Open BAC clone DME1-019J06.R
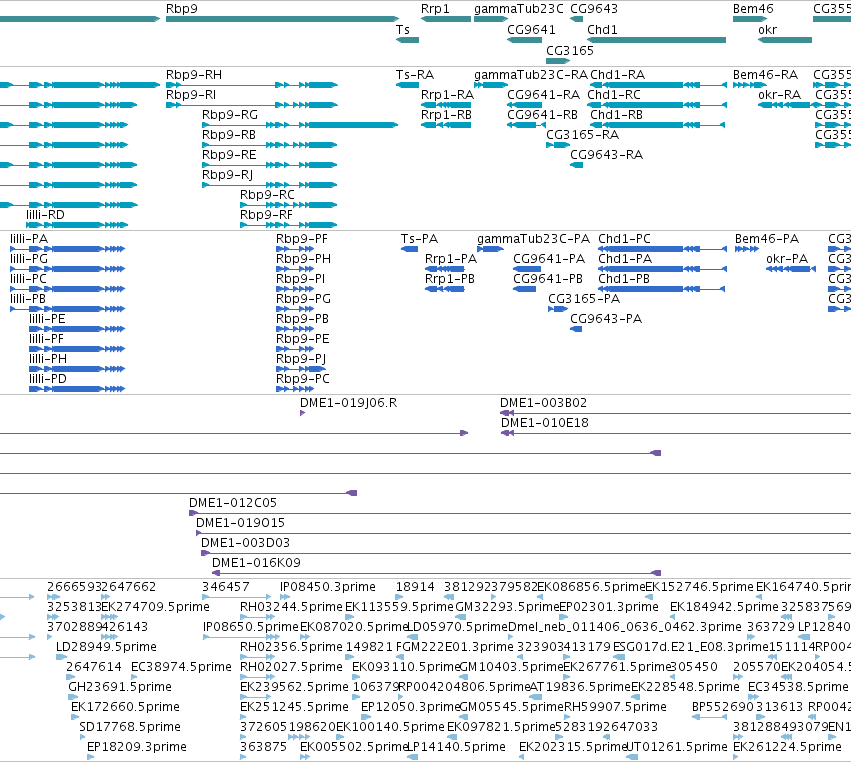The width and height of the screenshot is (851, 762). 348,403
